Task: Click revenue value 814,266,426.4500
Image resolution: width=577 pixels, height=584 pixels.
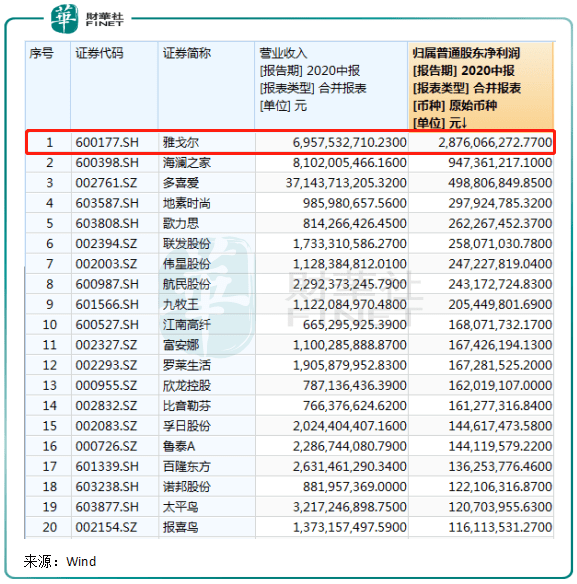Action: tap(355, 223)
